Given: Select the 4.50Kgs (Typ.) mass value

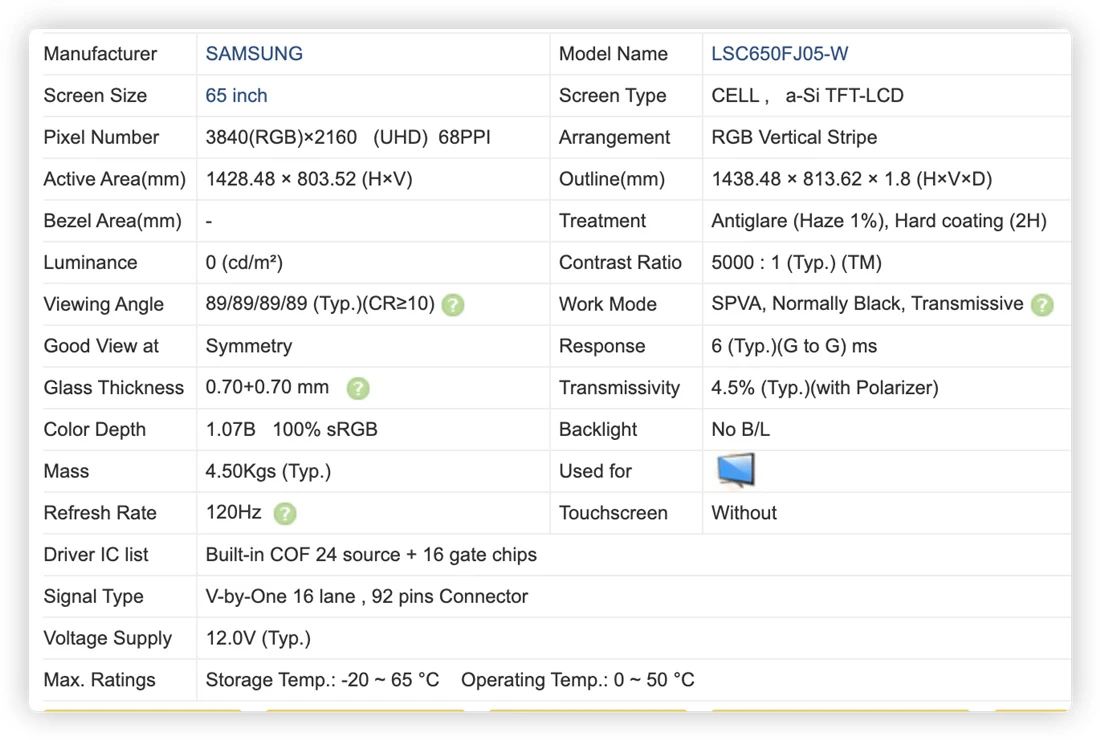Looking at the screenshot, I should click(268, 471).
